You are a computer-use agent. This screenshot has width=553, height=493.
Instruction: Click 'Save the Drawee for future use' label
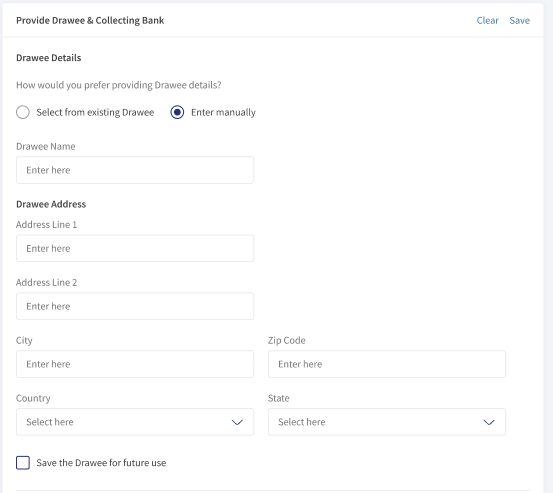(x=101, y=463)
